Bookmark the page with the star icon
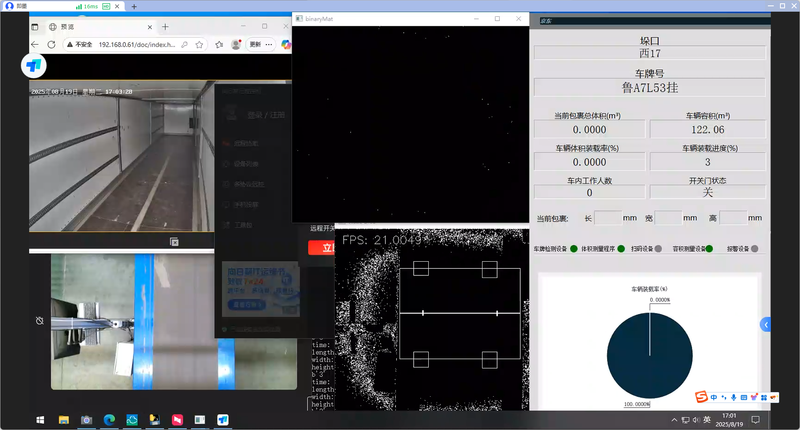 (199, 44)
